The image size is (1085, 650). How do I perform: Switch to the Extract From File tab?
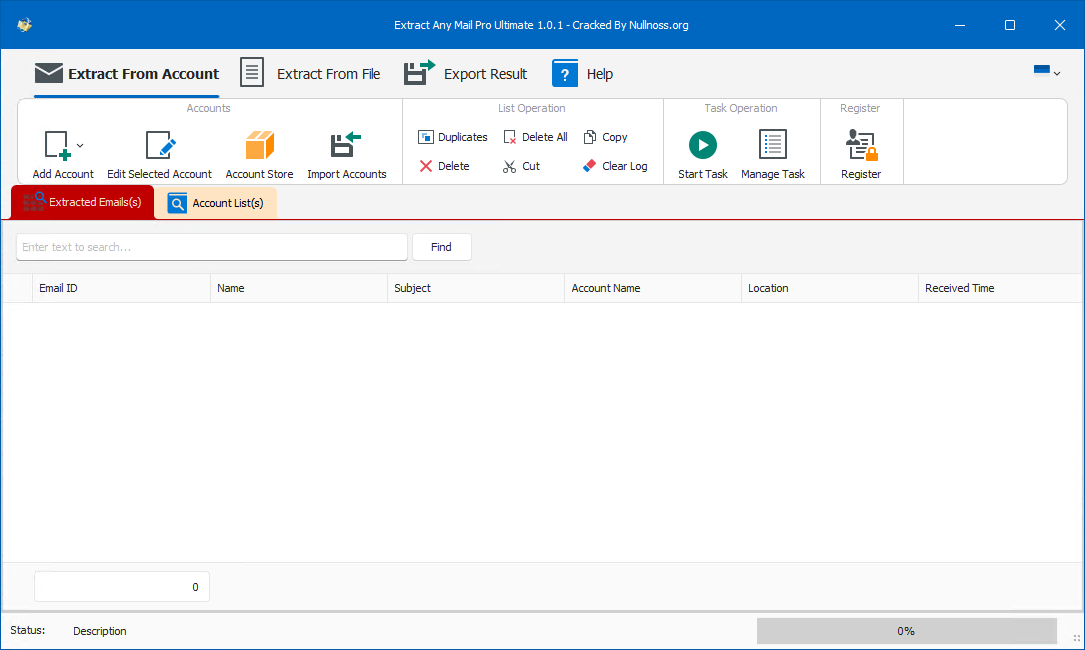pos(311,73)
